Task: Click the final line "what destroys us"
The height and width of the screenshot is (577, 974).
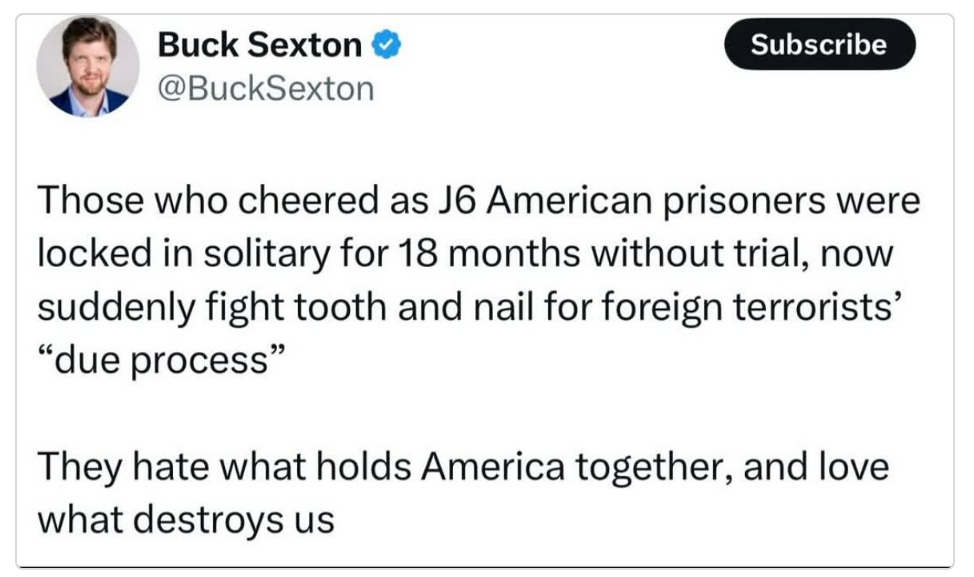Action: (185, 521)
